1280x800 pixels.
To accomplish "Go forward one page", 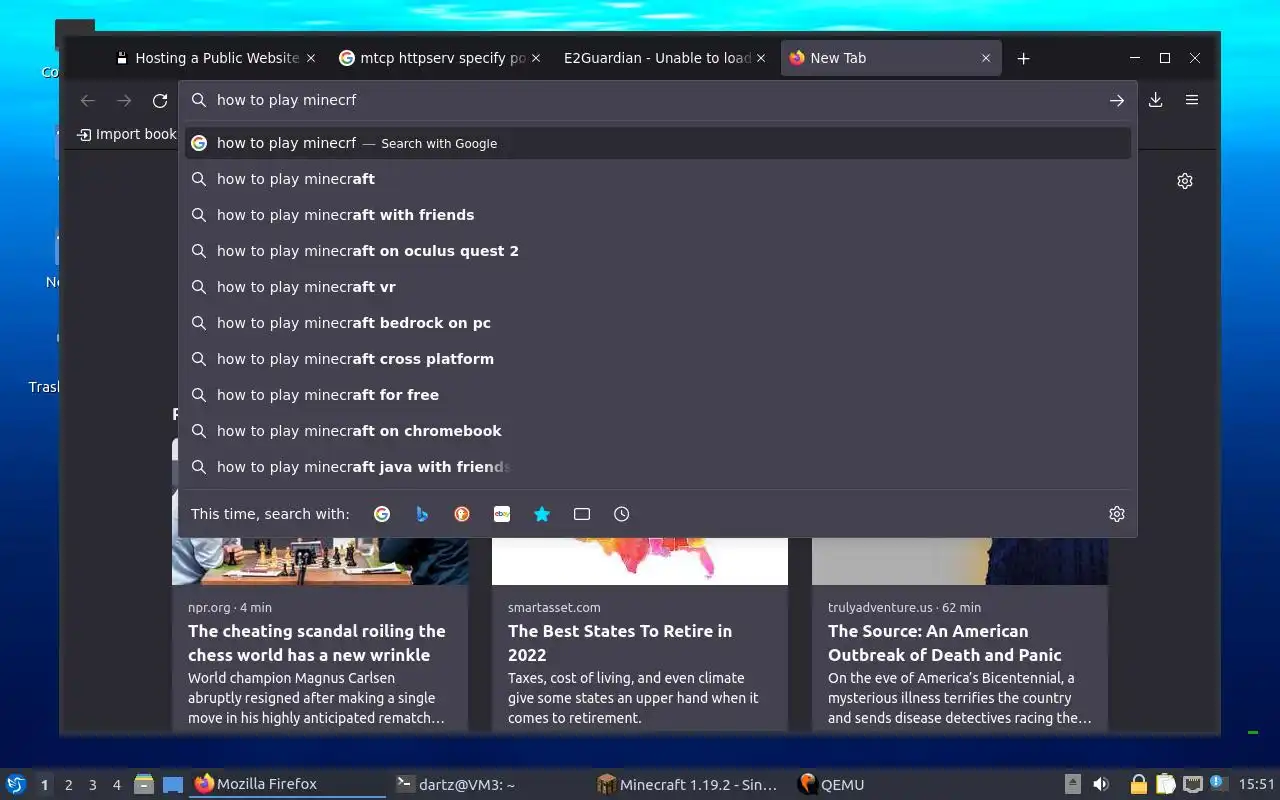I will pyautogui.click(x=124, y=100).
